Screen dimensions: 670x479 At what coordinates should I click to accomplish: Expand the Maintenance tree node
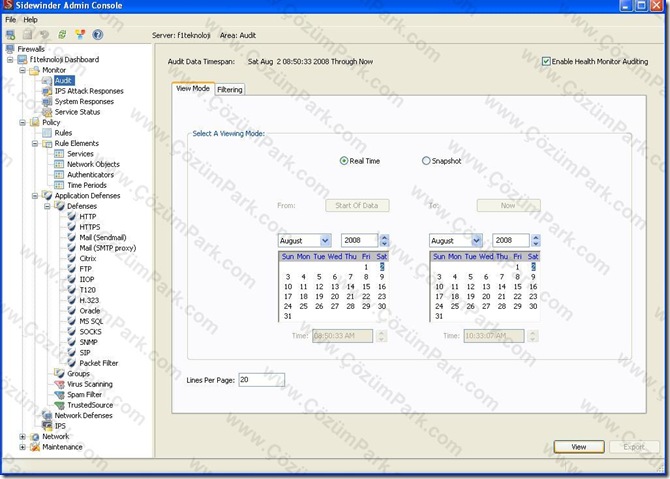pos(22,447)
